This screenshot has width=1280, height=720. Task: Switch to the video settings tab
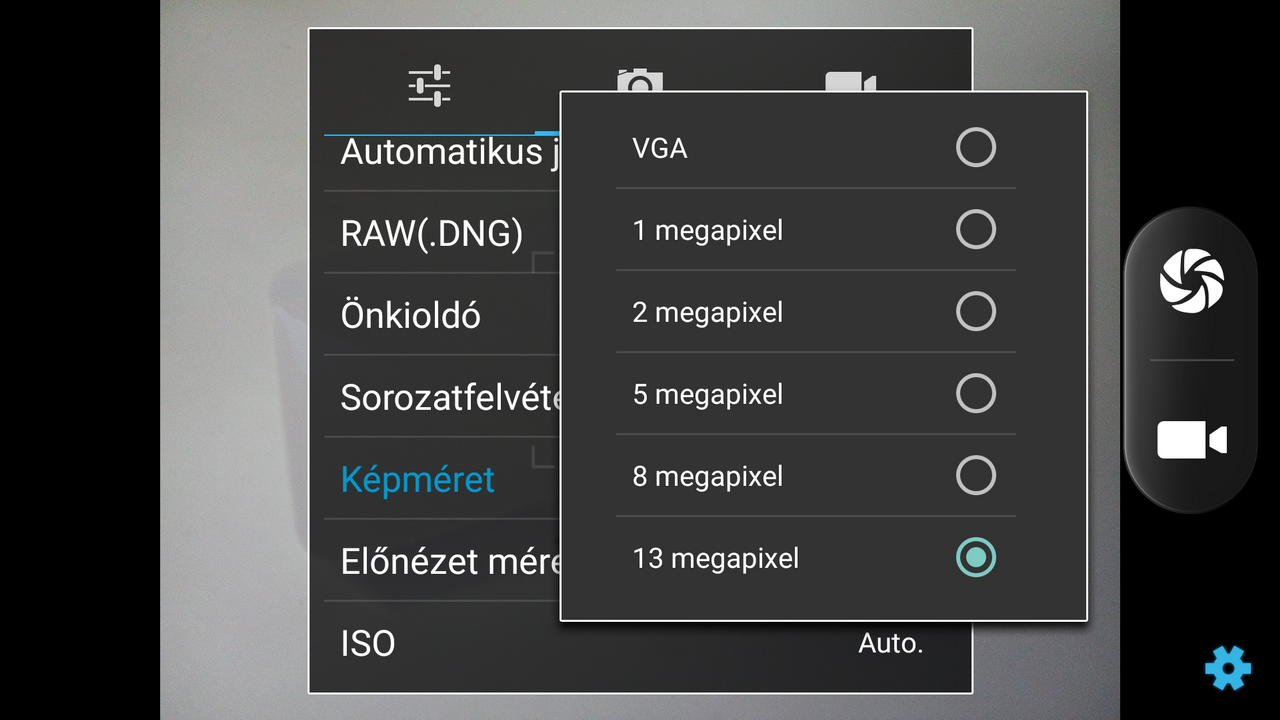[850, 80]
